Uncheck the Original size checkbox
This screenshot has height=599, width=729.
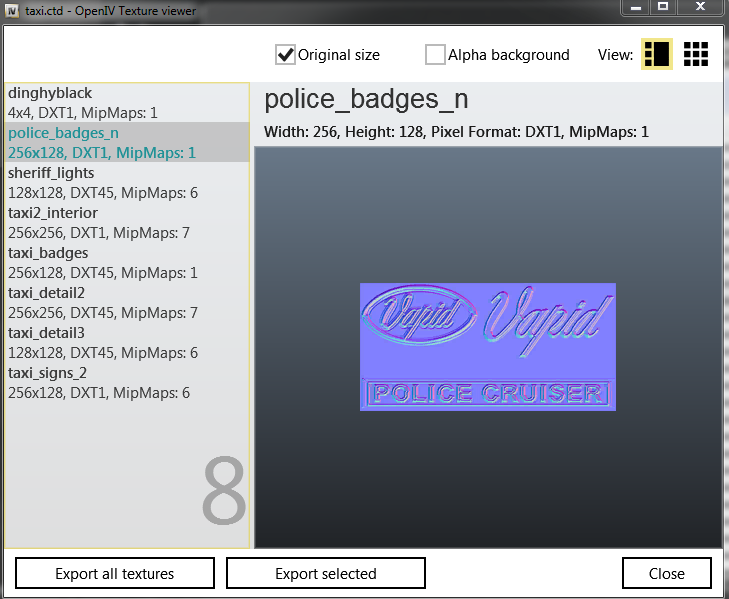coord(285,54)
